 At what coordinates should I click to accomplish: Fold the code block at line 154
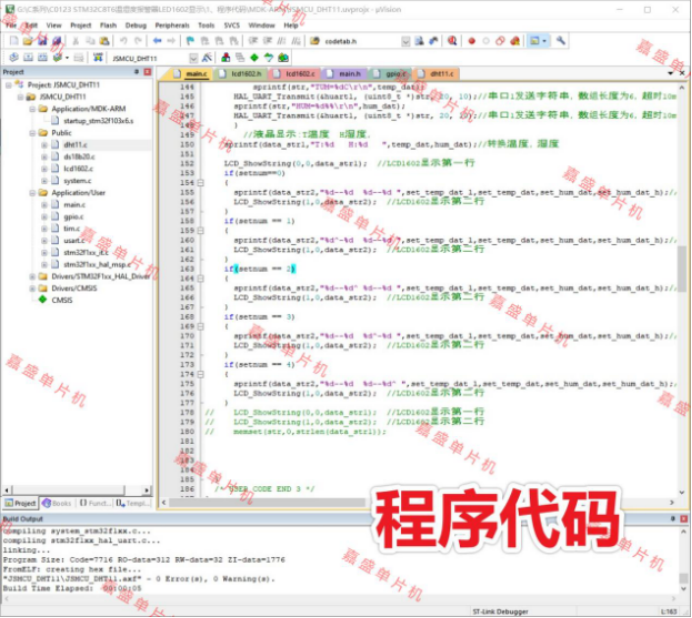[x=200, y=182]
